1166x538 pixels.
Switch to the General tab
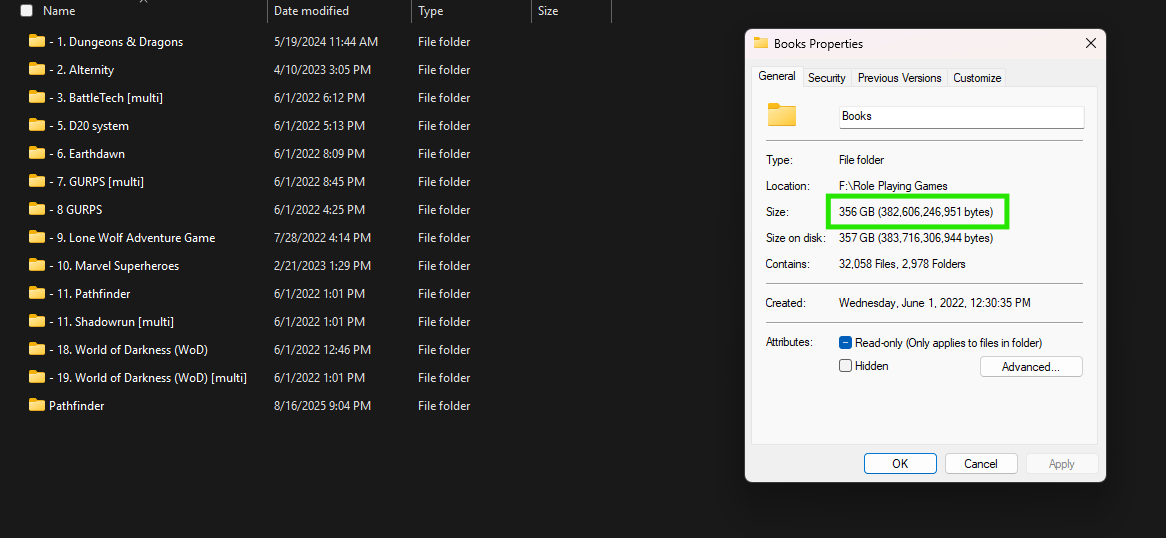tap(777, 76)
